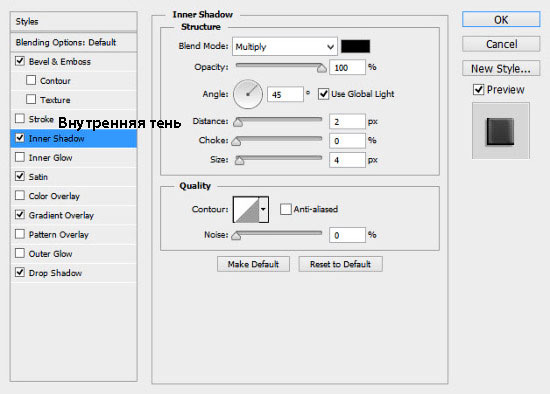Viewport: 550px width, 394px height.
Task: Click the Angle value field showing 45
Action: (285, 94)
